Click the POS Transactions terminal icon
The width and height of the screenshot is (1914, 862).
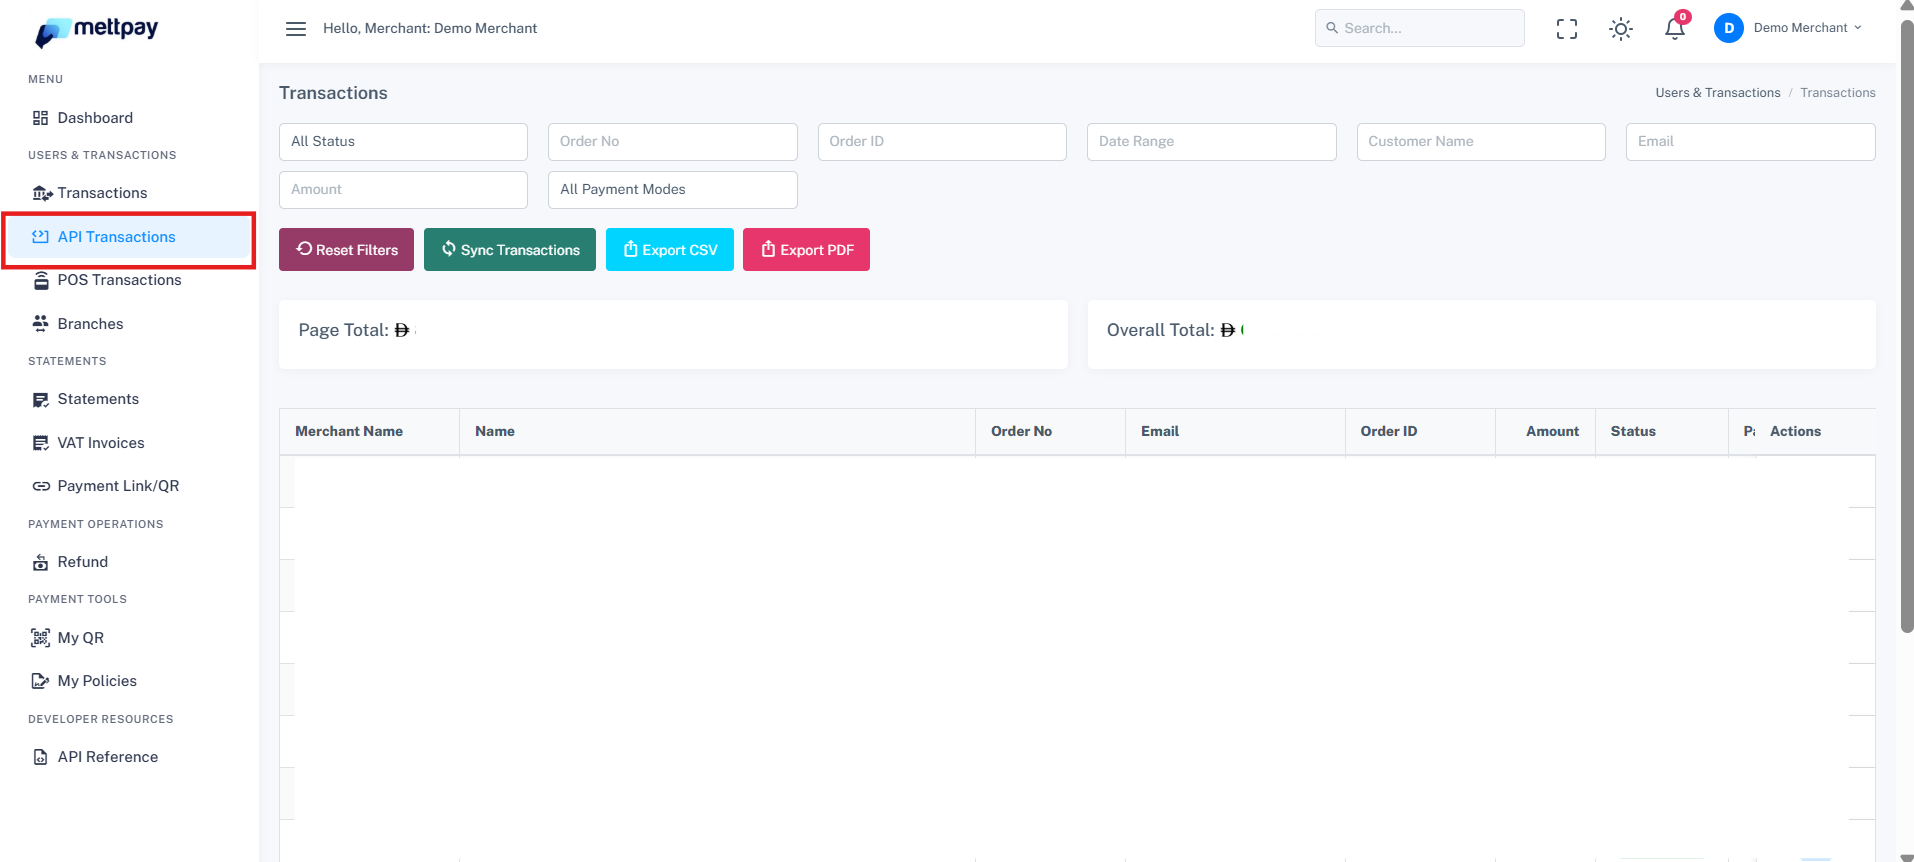click(x=41, y=280)
